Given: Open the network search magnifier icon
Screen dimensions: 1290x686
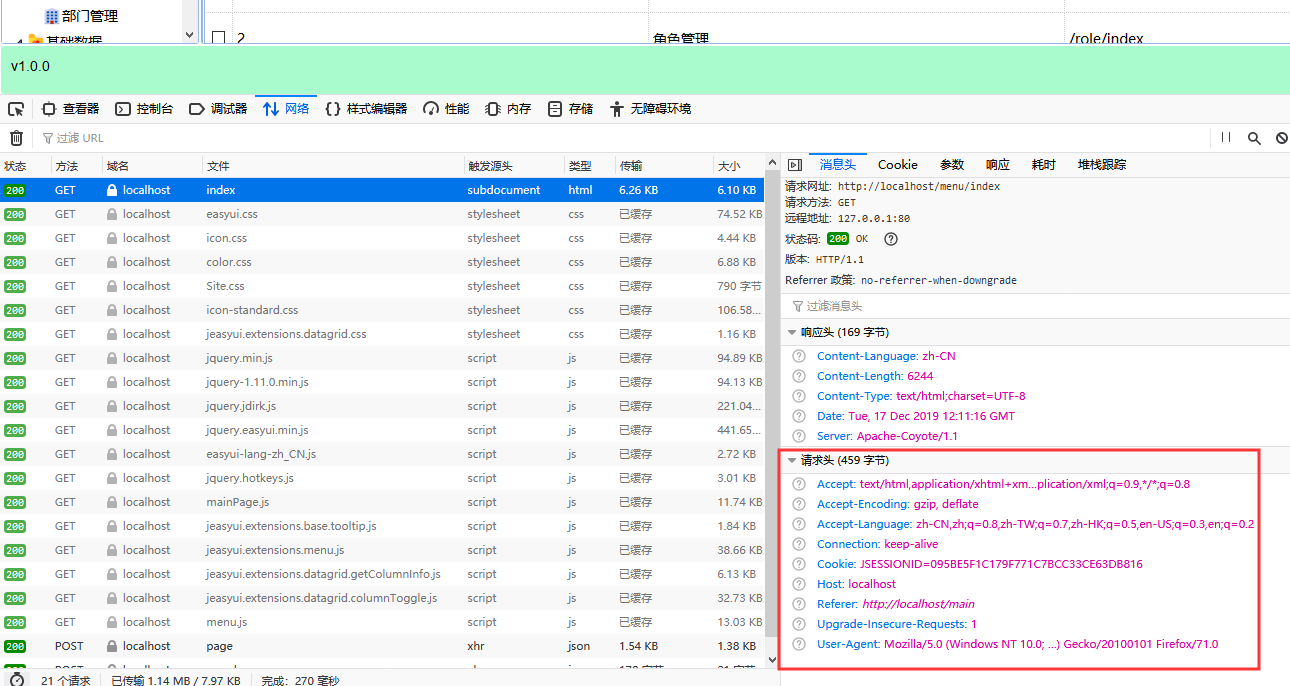Looking at the screenshot, I should 1254,138.
